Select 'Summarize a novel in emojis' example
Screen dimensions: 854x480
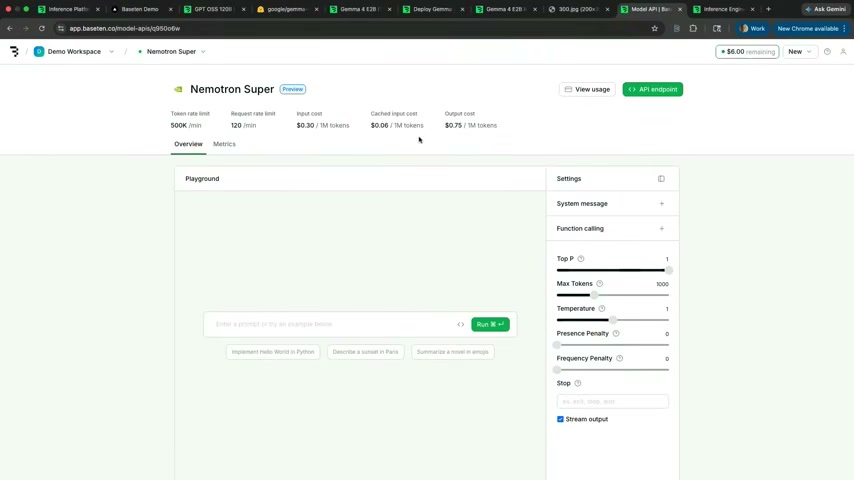(x=453, y=352)
